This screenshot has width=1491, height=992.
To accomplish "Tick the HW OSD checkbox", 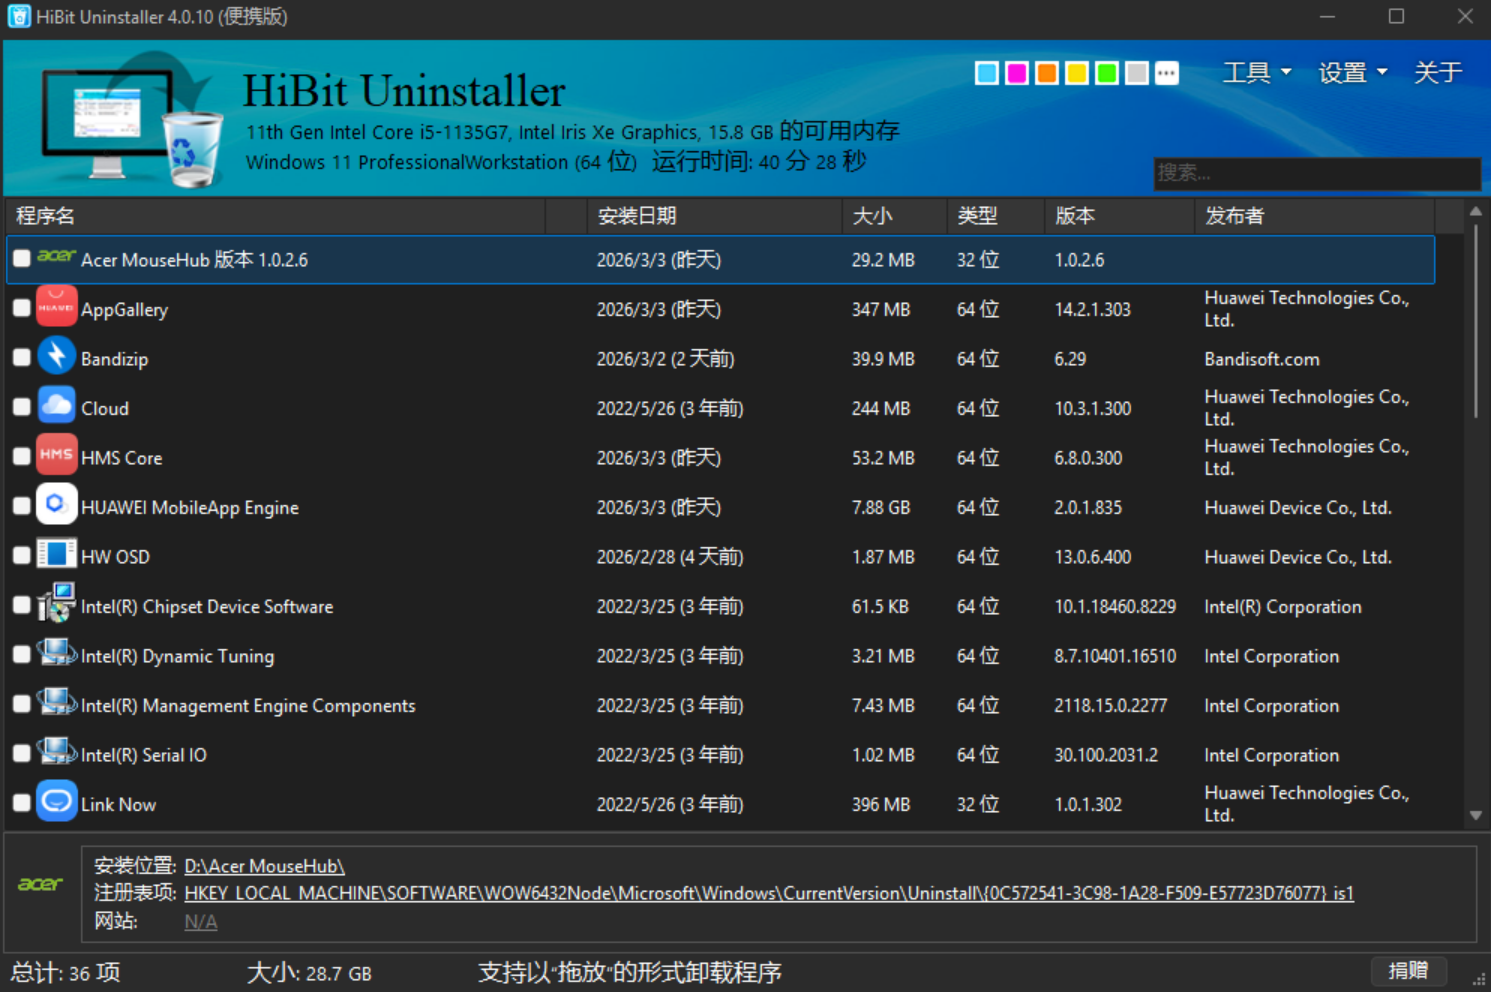I will [21, 555].
